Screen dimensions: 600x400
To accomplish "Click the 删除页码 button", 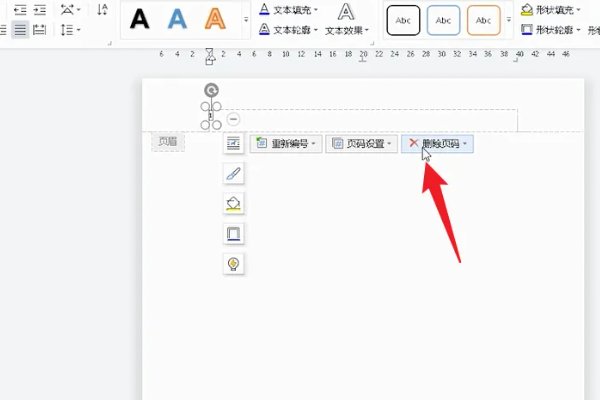I will [x=437, y=144].
